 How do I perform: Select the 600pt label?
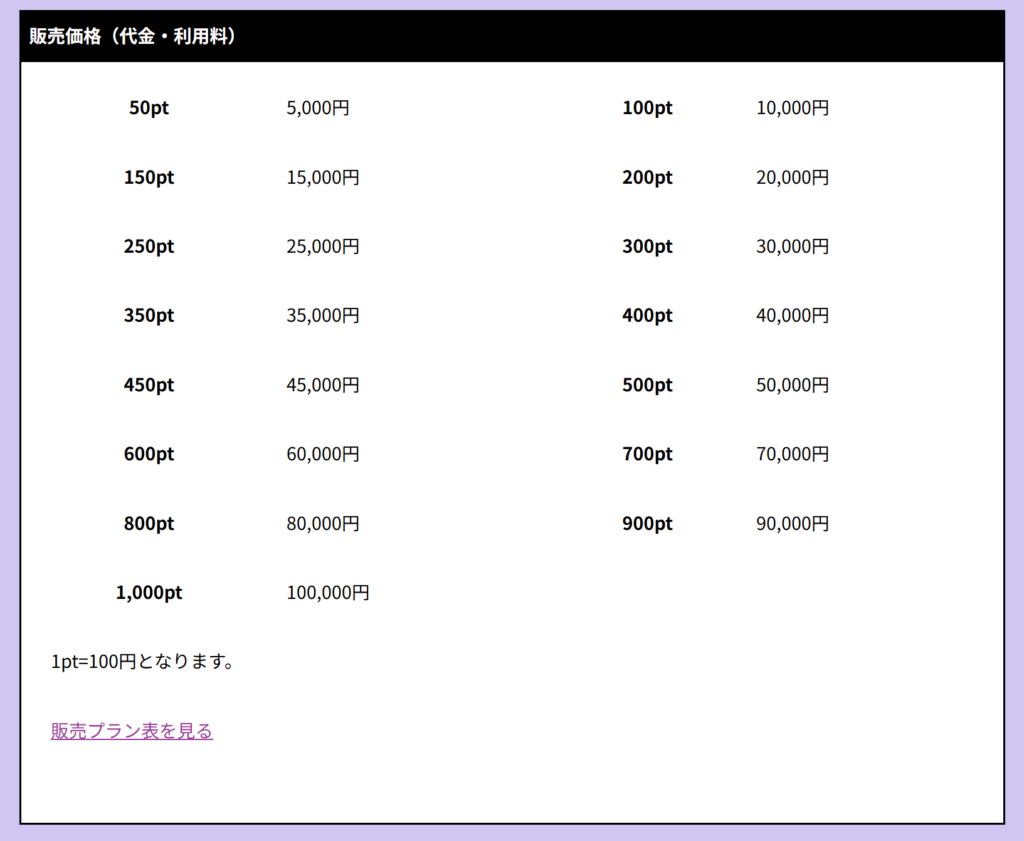[x=149, y=454]
